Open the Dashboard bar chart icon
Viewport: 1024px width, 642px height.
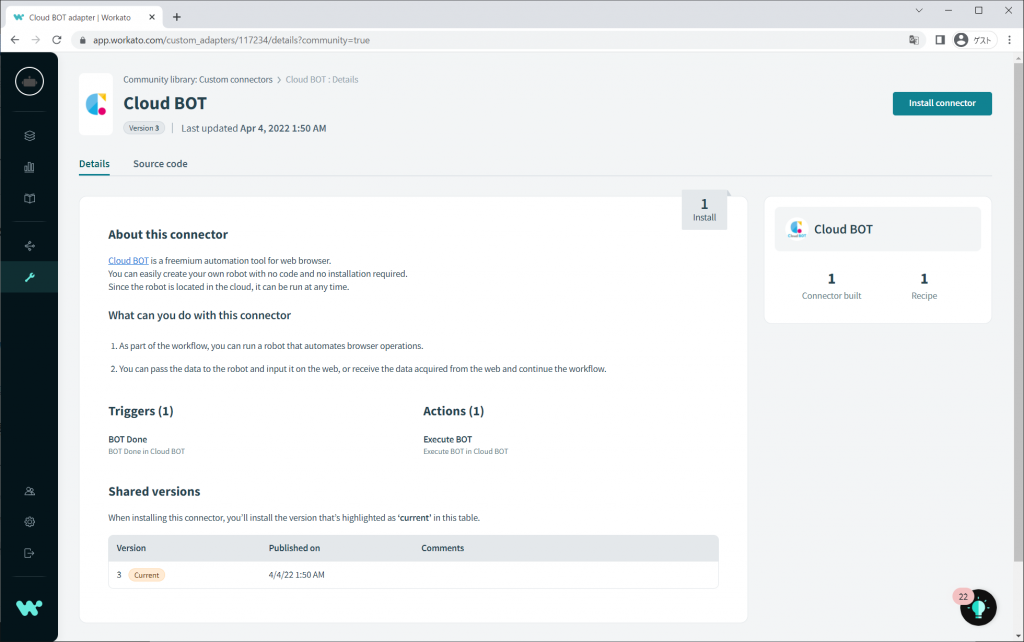pos(29,167)
